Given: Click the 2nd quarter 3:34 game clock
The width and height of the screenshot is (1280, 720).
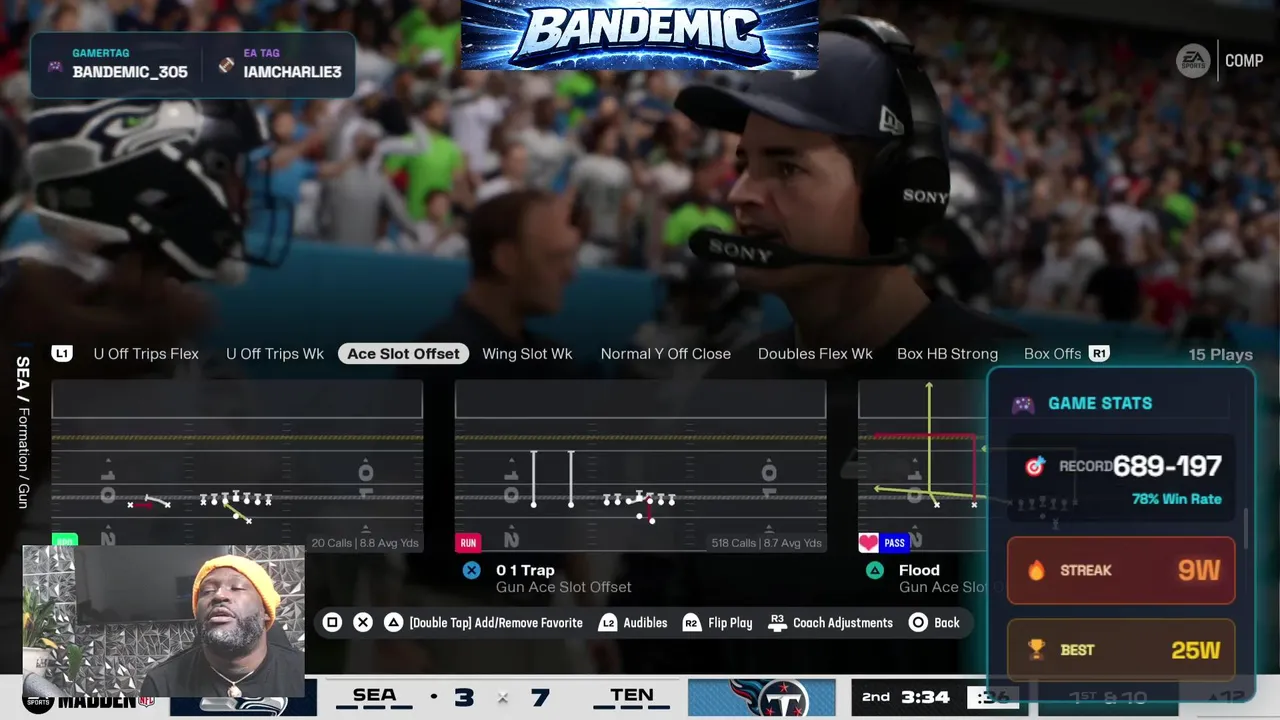Looking at the screenshot, I should 905,696.
